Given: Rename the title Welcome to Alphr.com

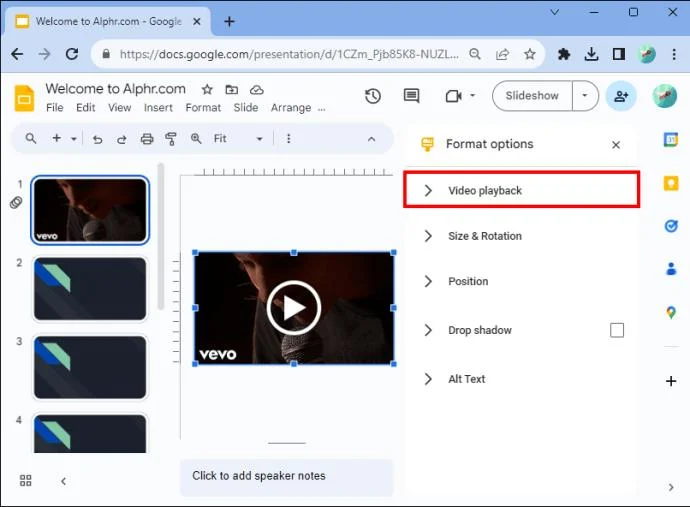Looking at the screenshot, I should coord(115,89).
